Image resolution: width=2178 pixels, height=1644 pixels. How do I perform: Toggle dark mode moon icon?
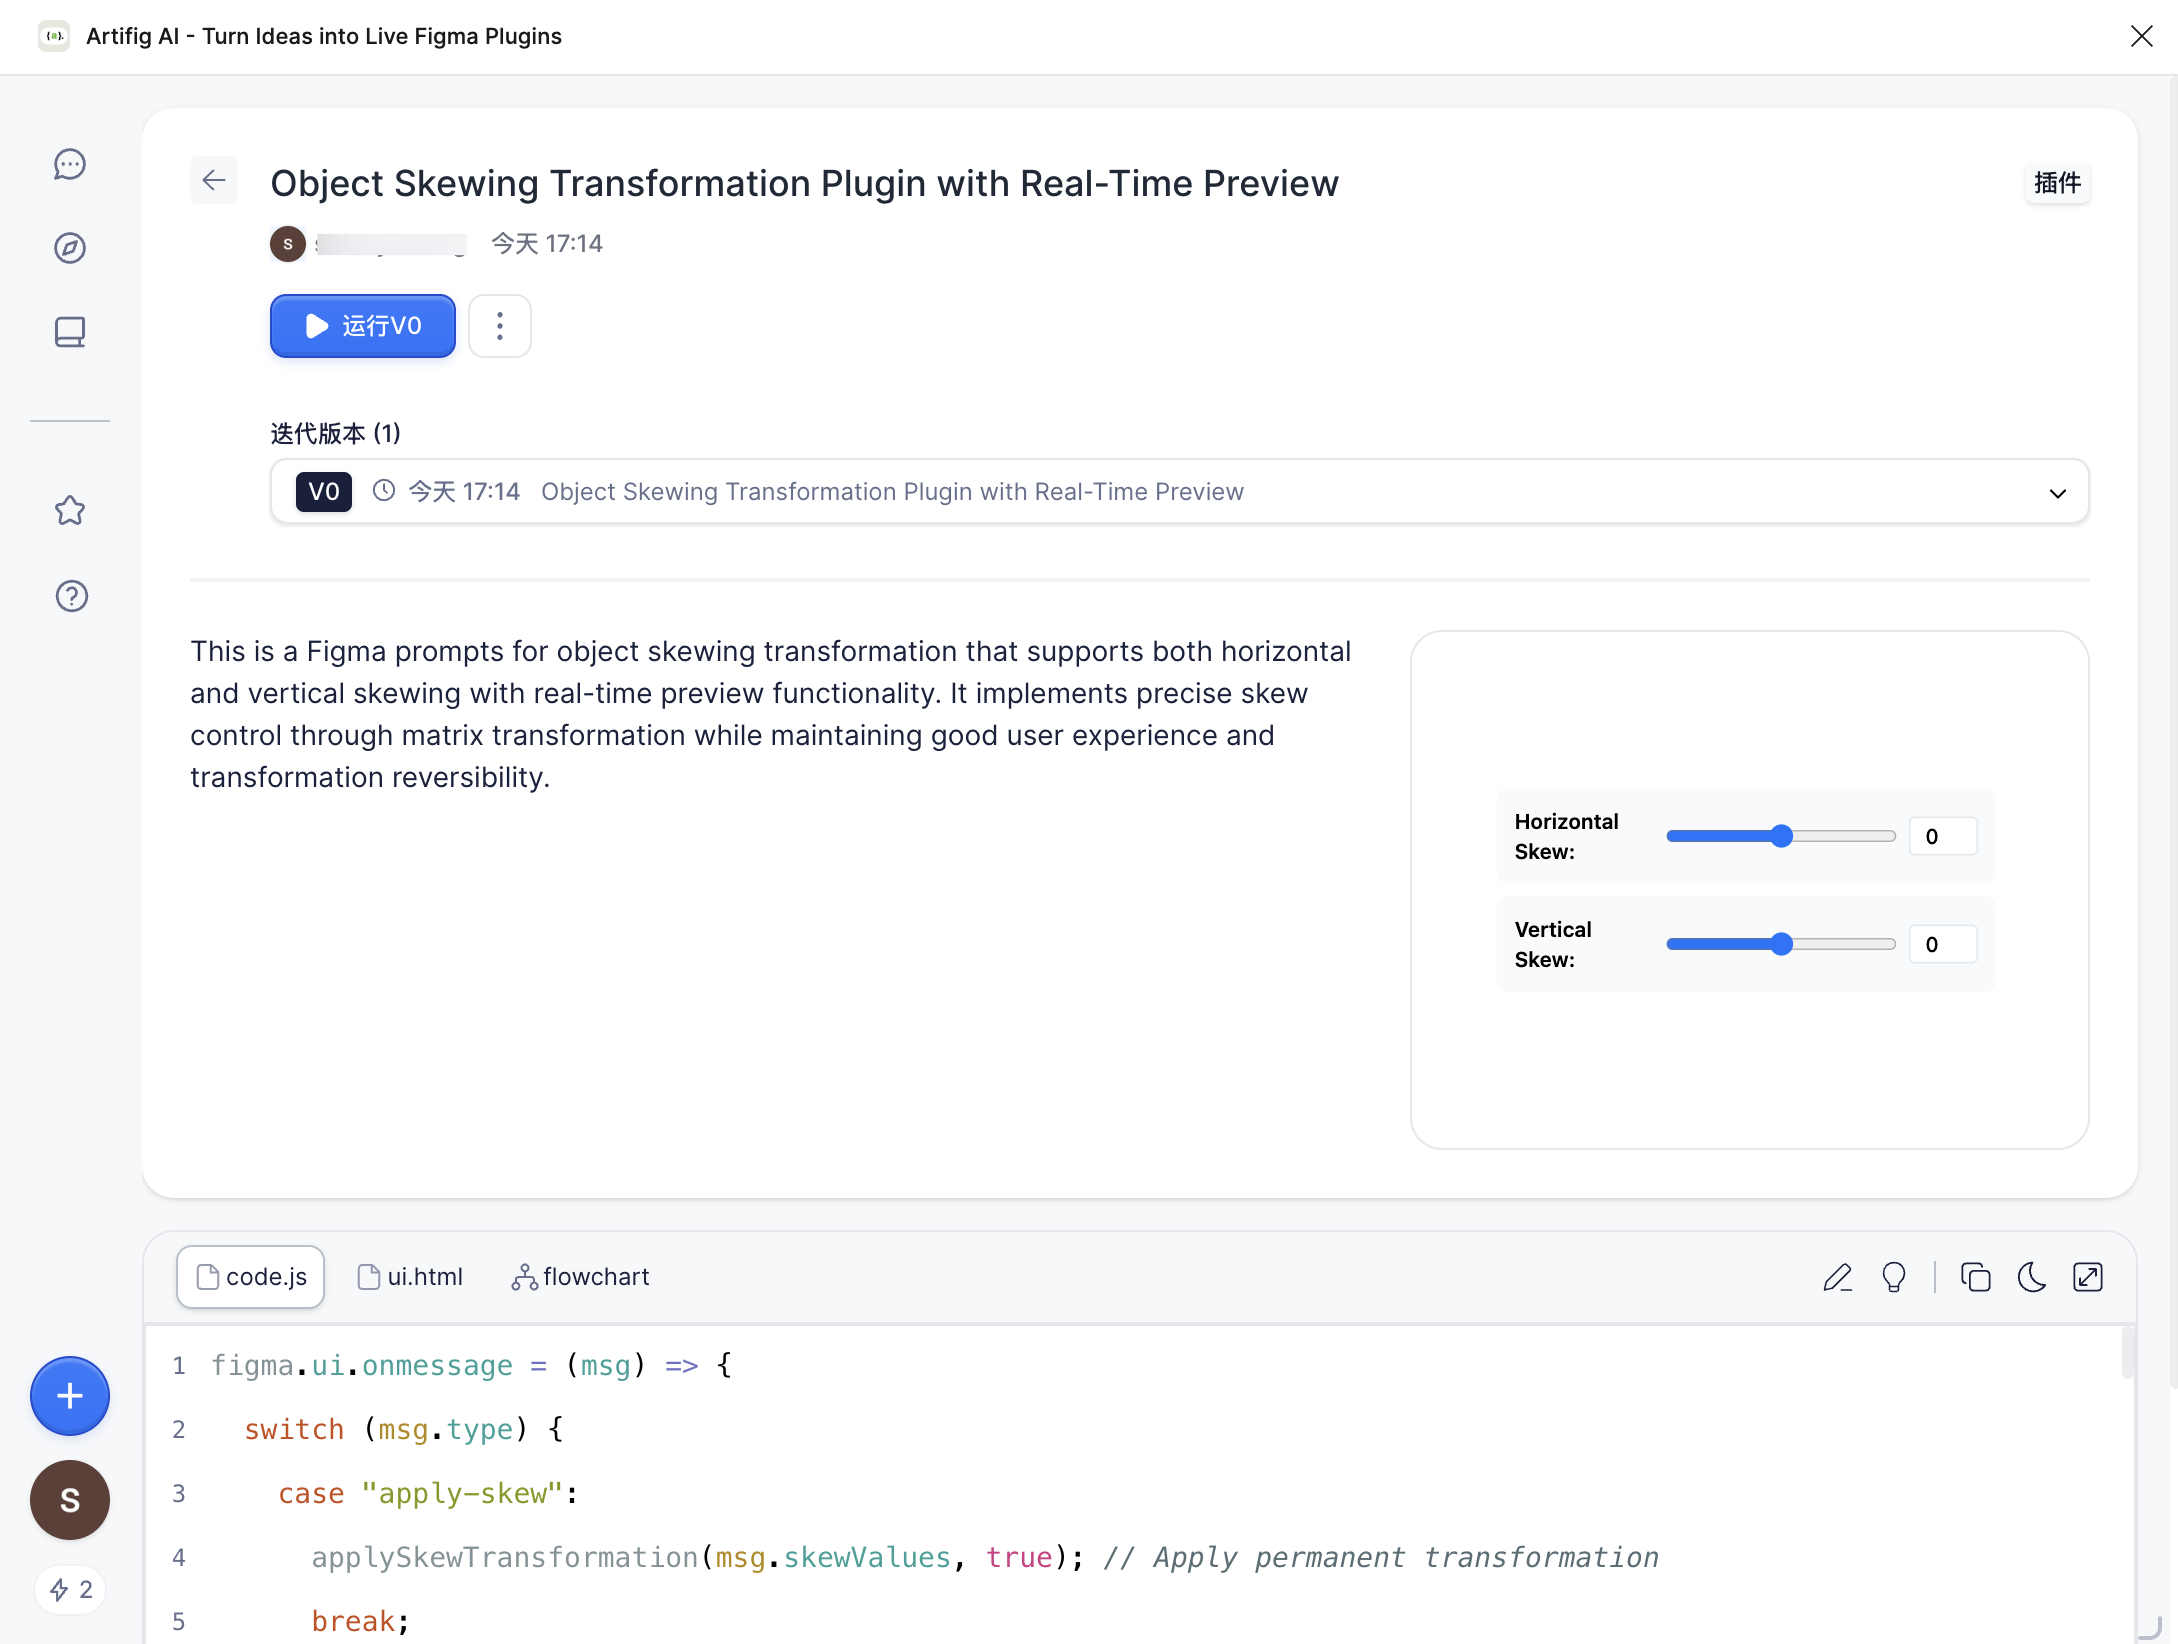[2031, 1277]
